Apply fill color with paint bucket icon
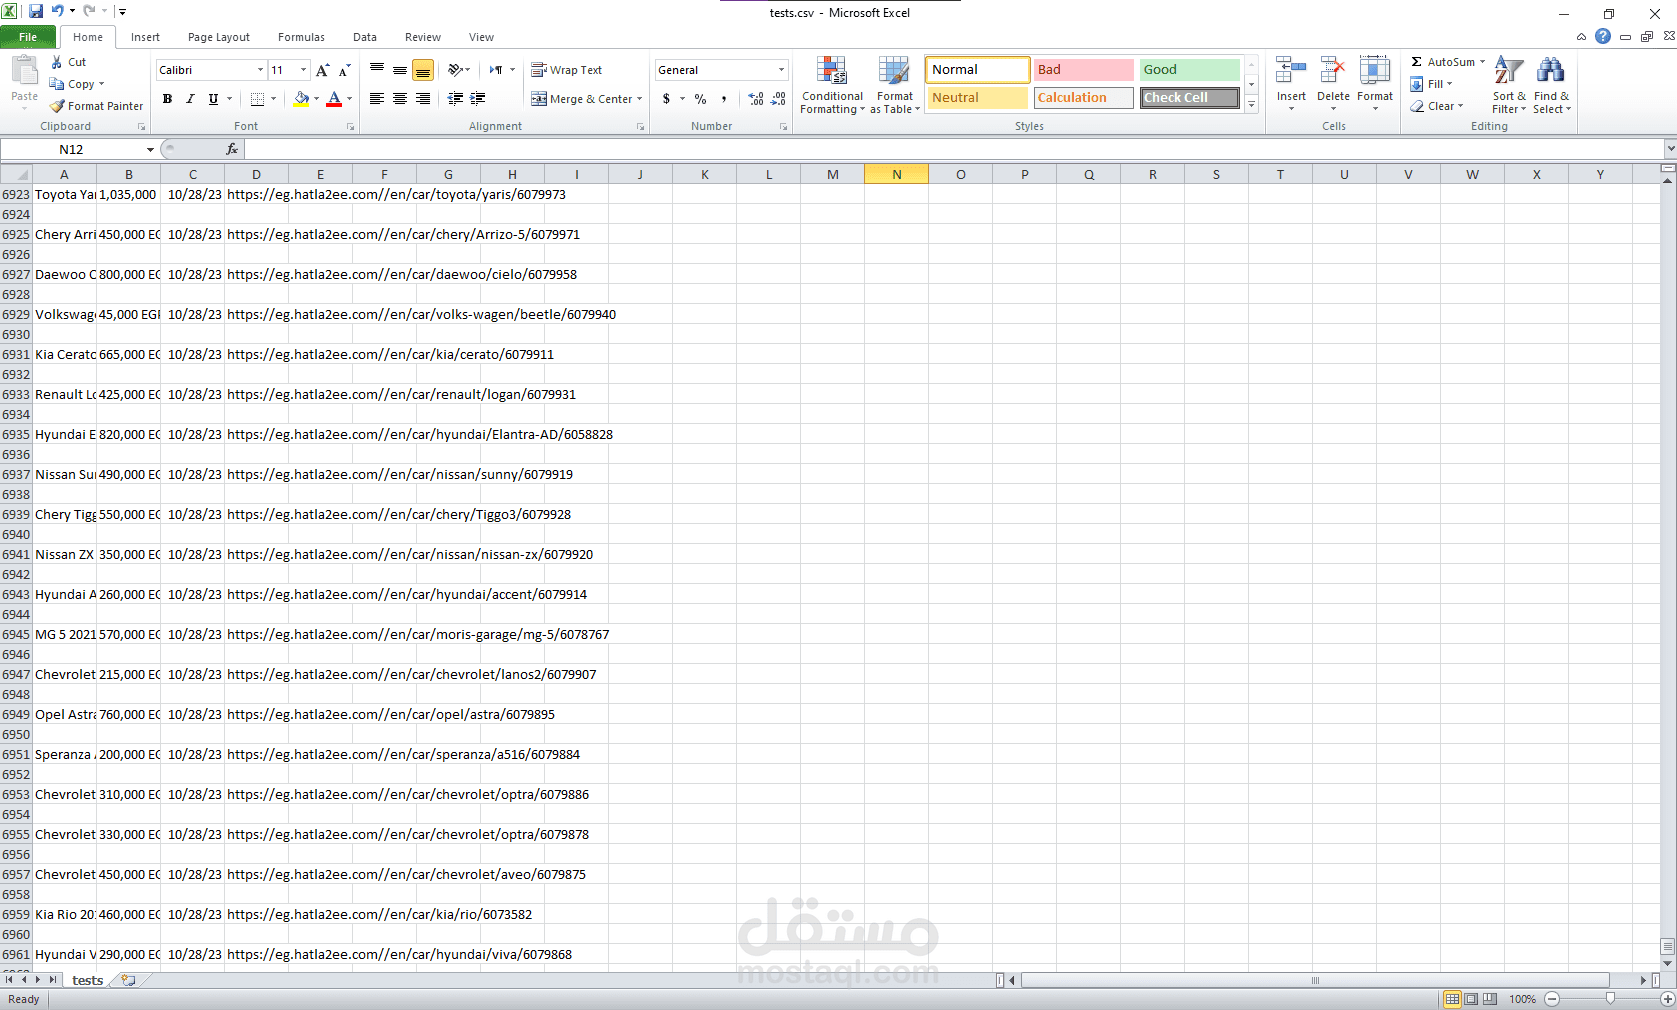This screenshot has height=1010, width=1677. coord(301,99)
